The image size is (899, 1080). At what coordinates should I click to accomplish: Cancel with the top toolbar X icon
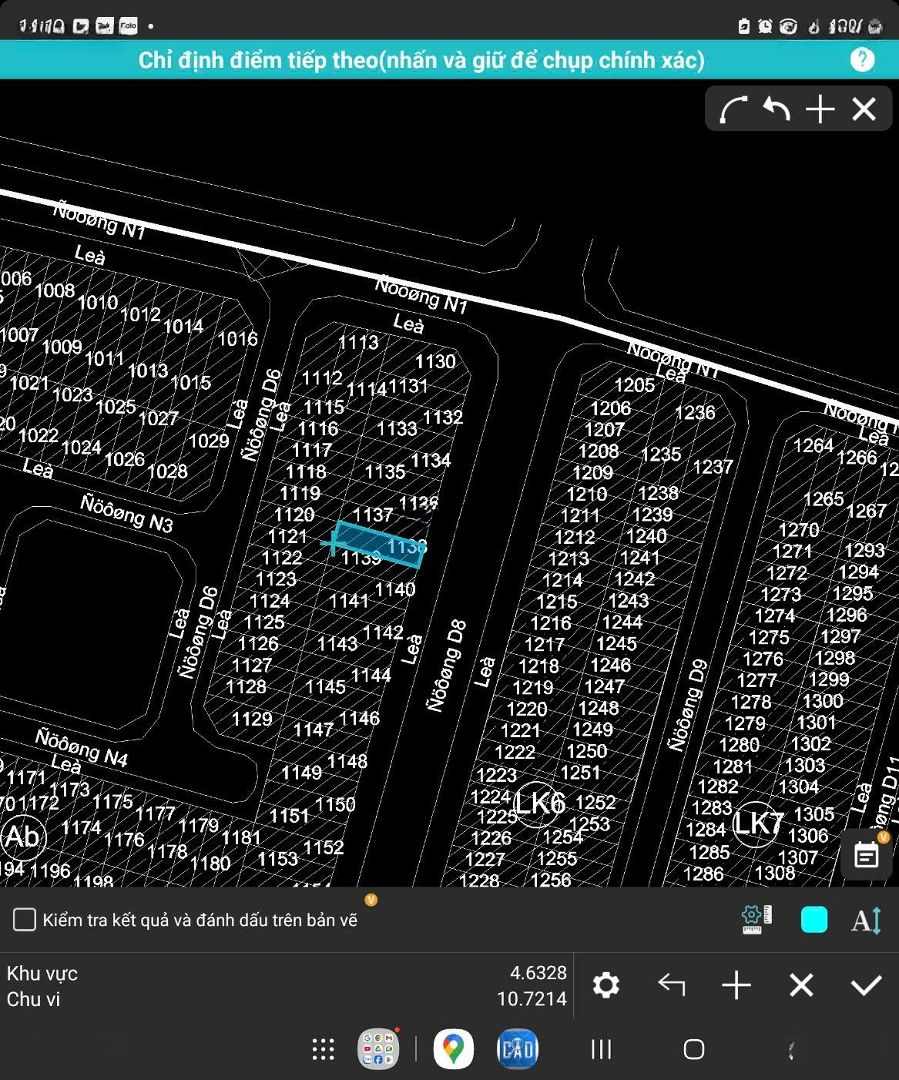click(x=864, y=109)
